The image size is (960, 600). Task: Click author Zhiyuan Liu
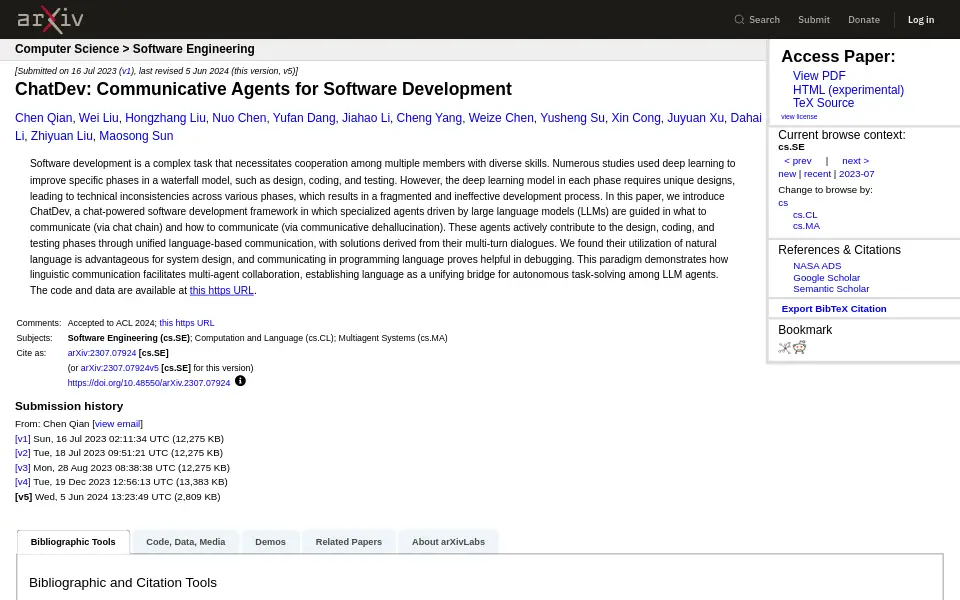pos(62,136)
